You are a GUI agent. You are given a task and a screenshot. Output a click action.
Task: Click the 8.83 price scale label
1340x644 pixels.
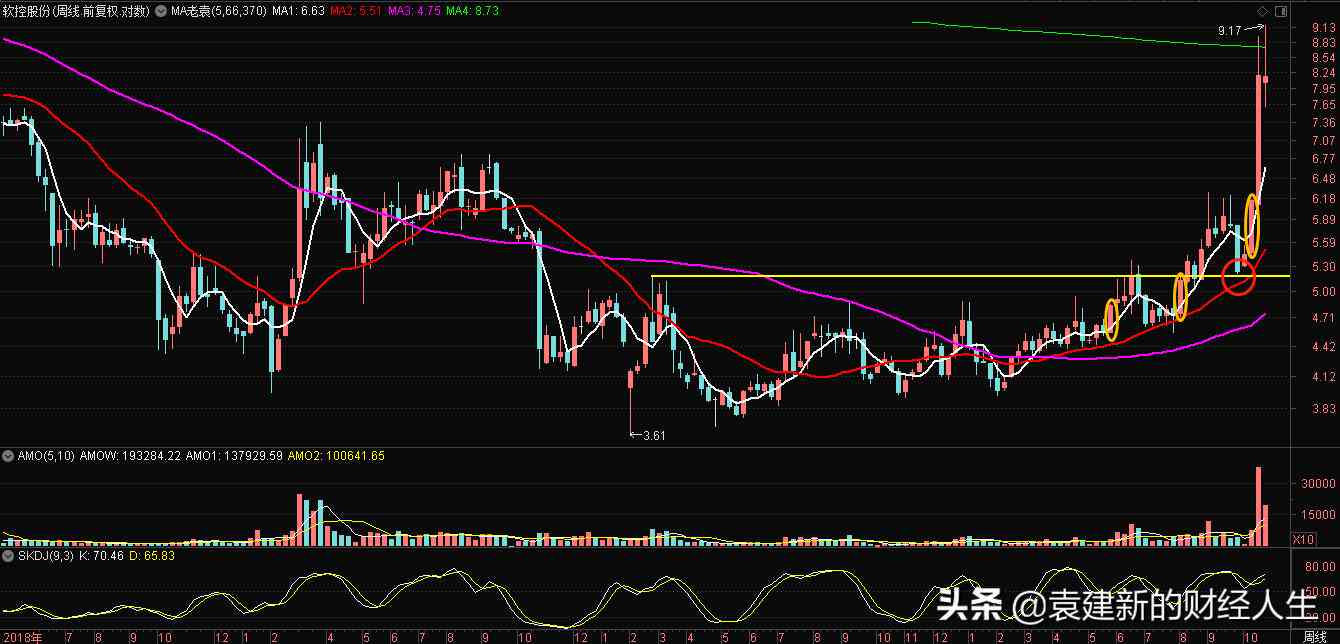coord(1323,43)
